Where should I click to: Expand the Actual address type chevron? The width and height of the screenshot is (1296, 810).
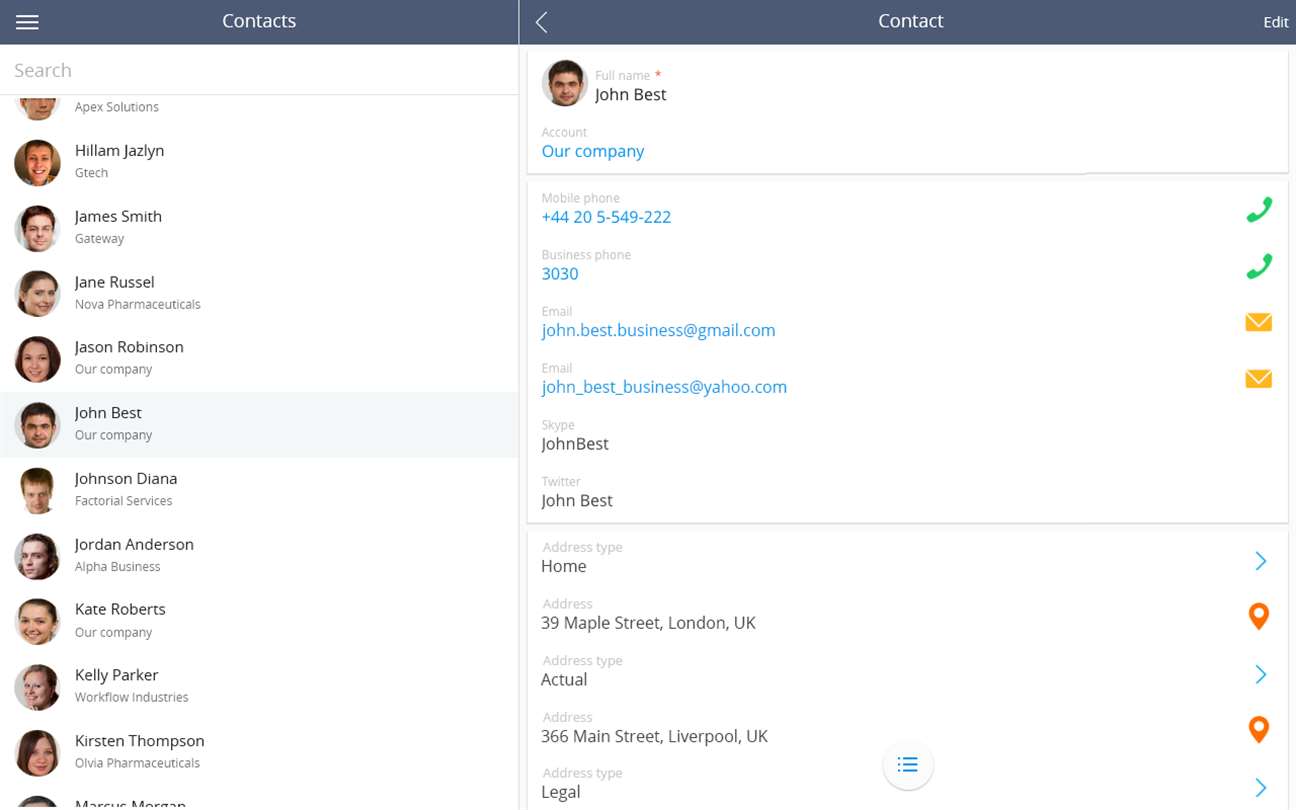pyautogui.click(x=1260, y=675)
